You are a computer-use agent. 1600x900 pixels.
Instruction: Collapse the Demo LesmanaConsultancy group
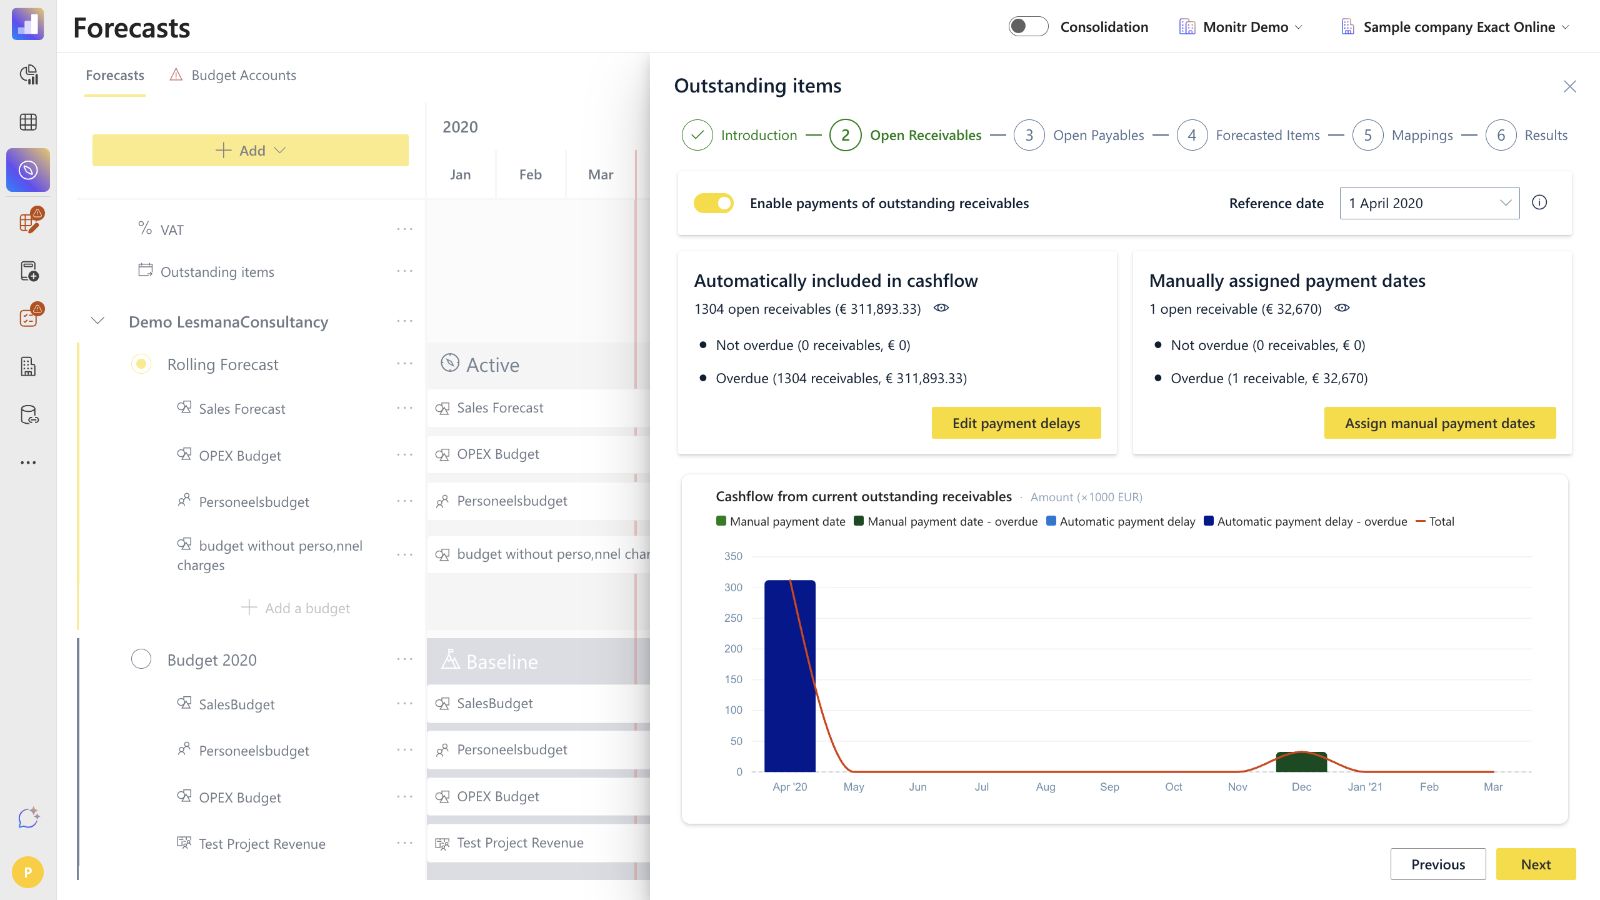coord(97,321)
